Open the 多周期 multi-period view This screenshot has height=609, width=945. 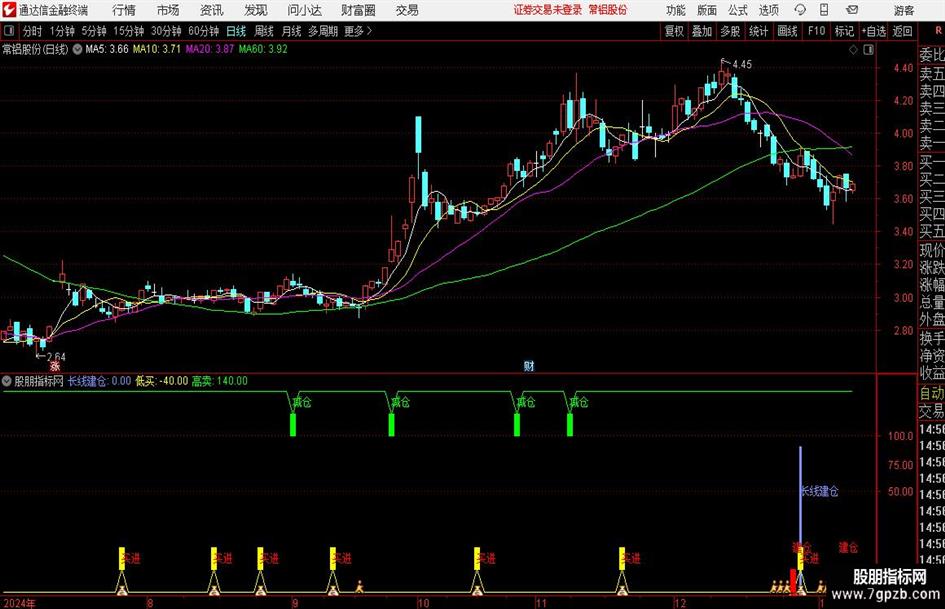click(x=322, y=31)
